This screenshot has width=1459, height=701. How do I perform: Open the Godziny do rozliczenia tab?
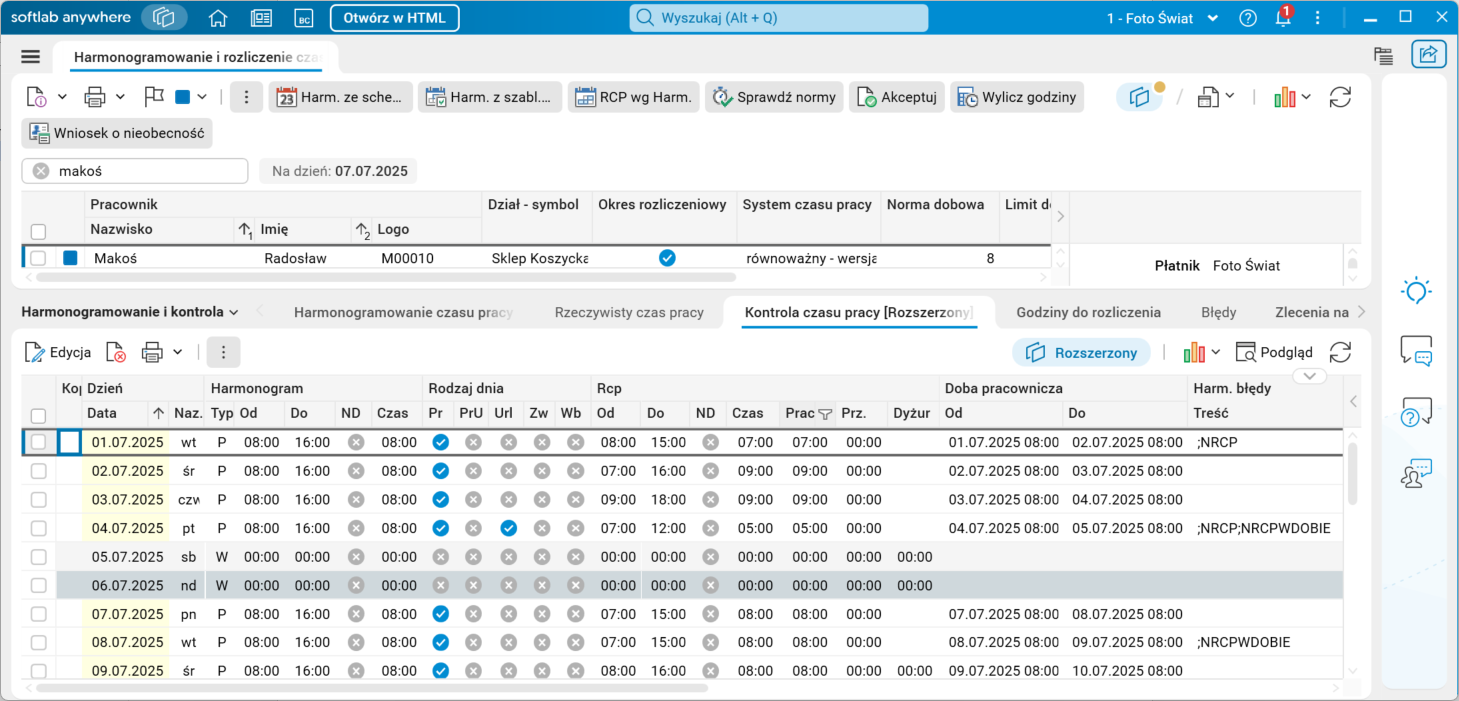coord(1088,312)
